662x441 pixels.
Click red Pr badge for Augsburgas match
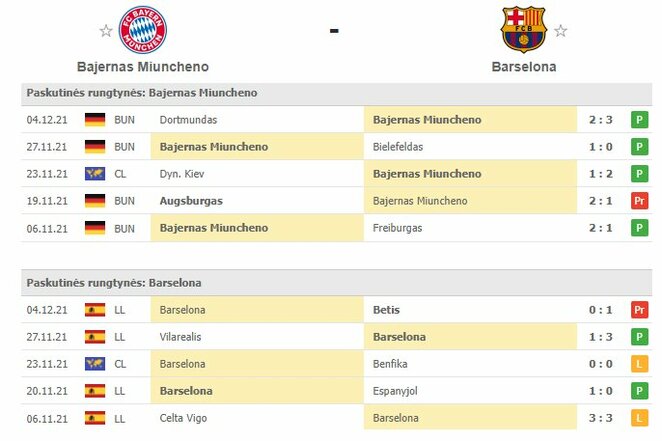click(638, 201)
